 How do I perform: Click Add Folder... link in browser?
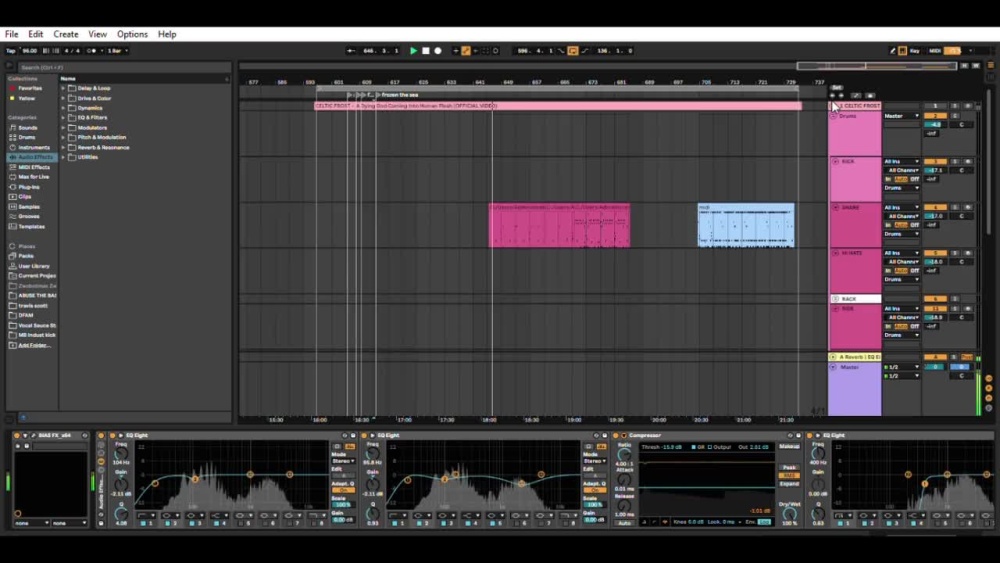point(33,346)
